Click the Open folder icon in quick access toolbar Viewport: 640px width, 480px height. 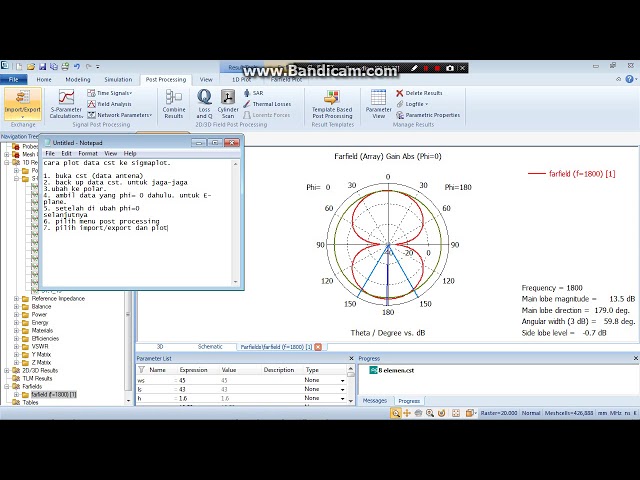point(31,66)
